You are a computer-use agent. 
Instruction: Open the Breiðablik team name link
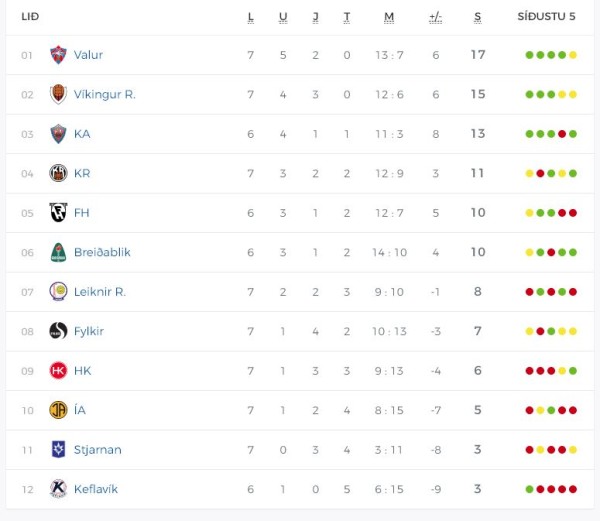pos(102,252)
